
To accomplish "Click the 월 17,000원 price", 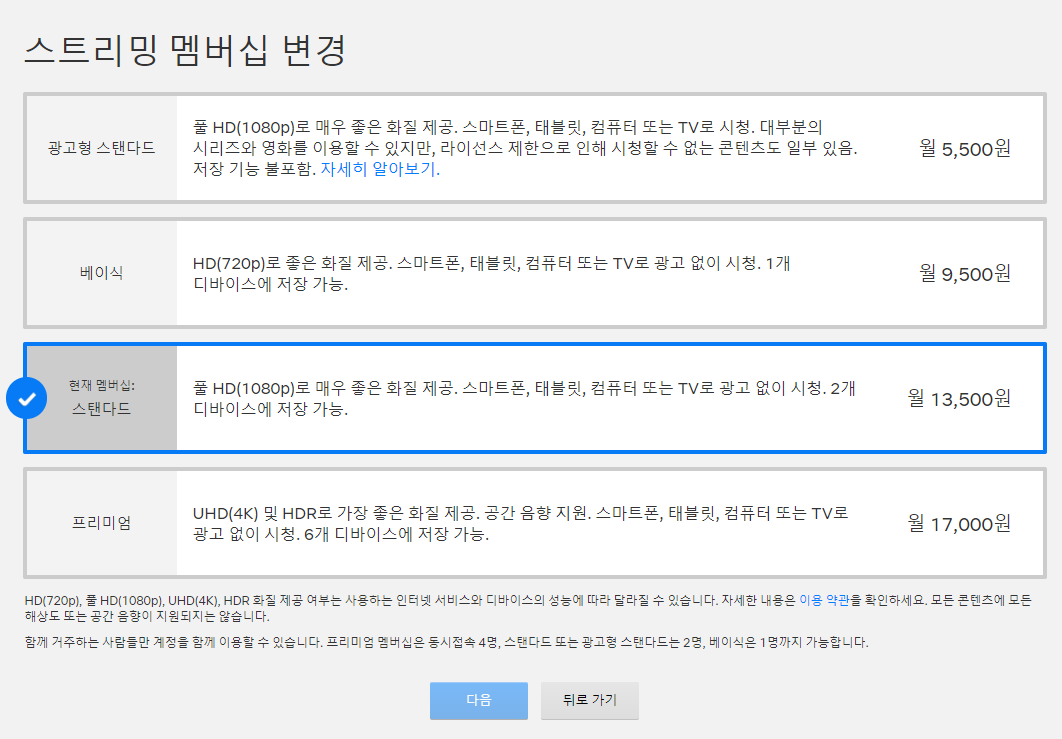I will [x=959, y=524].
